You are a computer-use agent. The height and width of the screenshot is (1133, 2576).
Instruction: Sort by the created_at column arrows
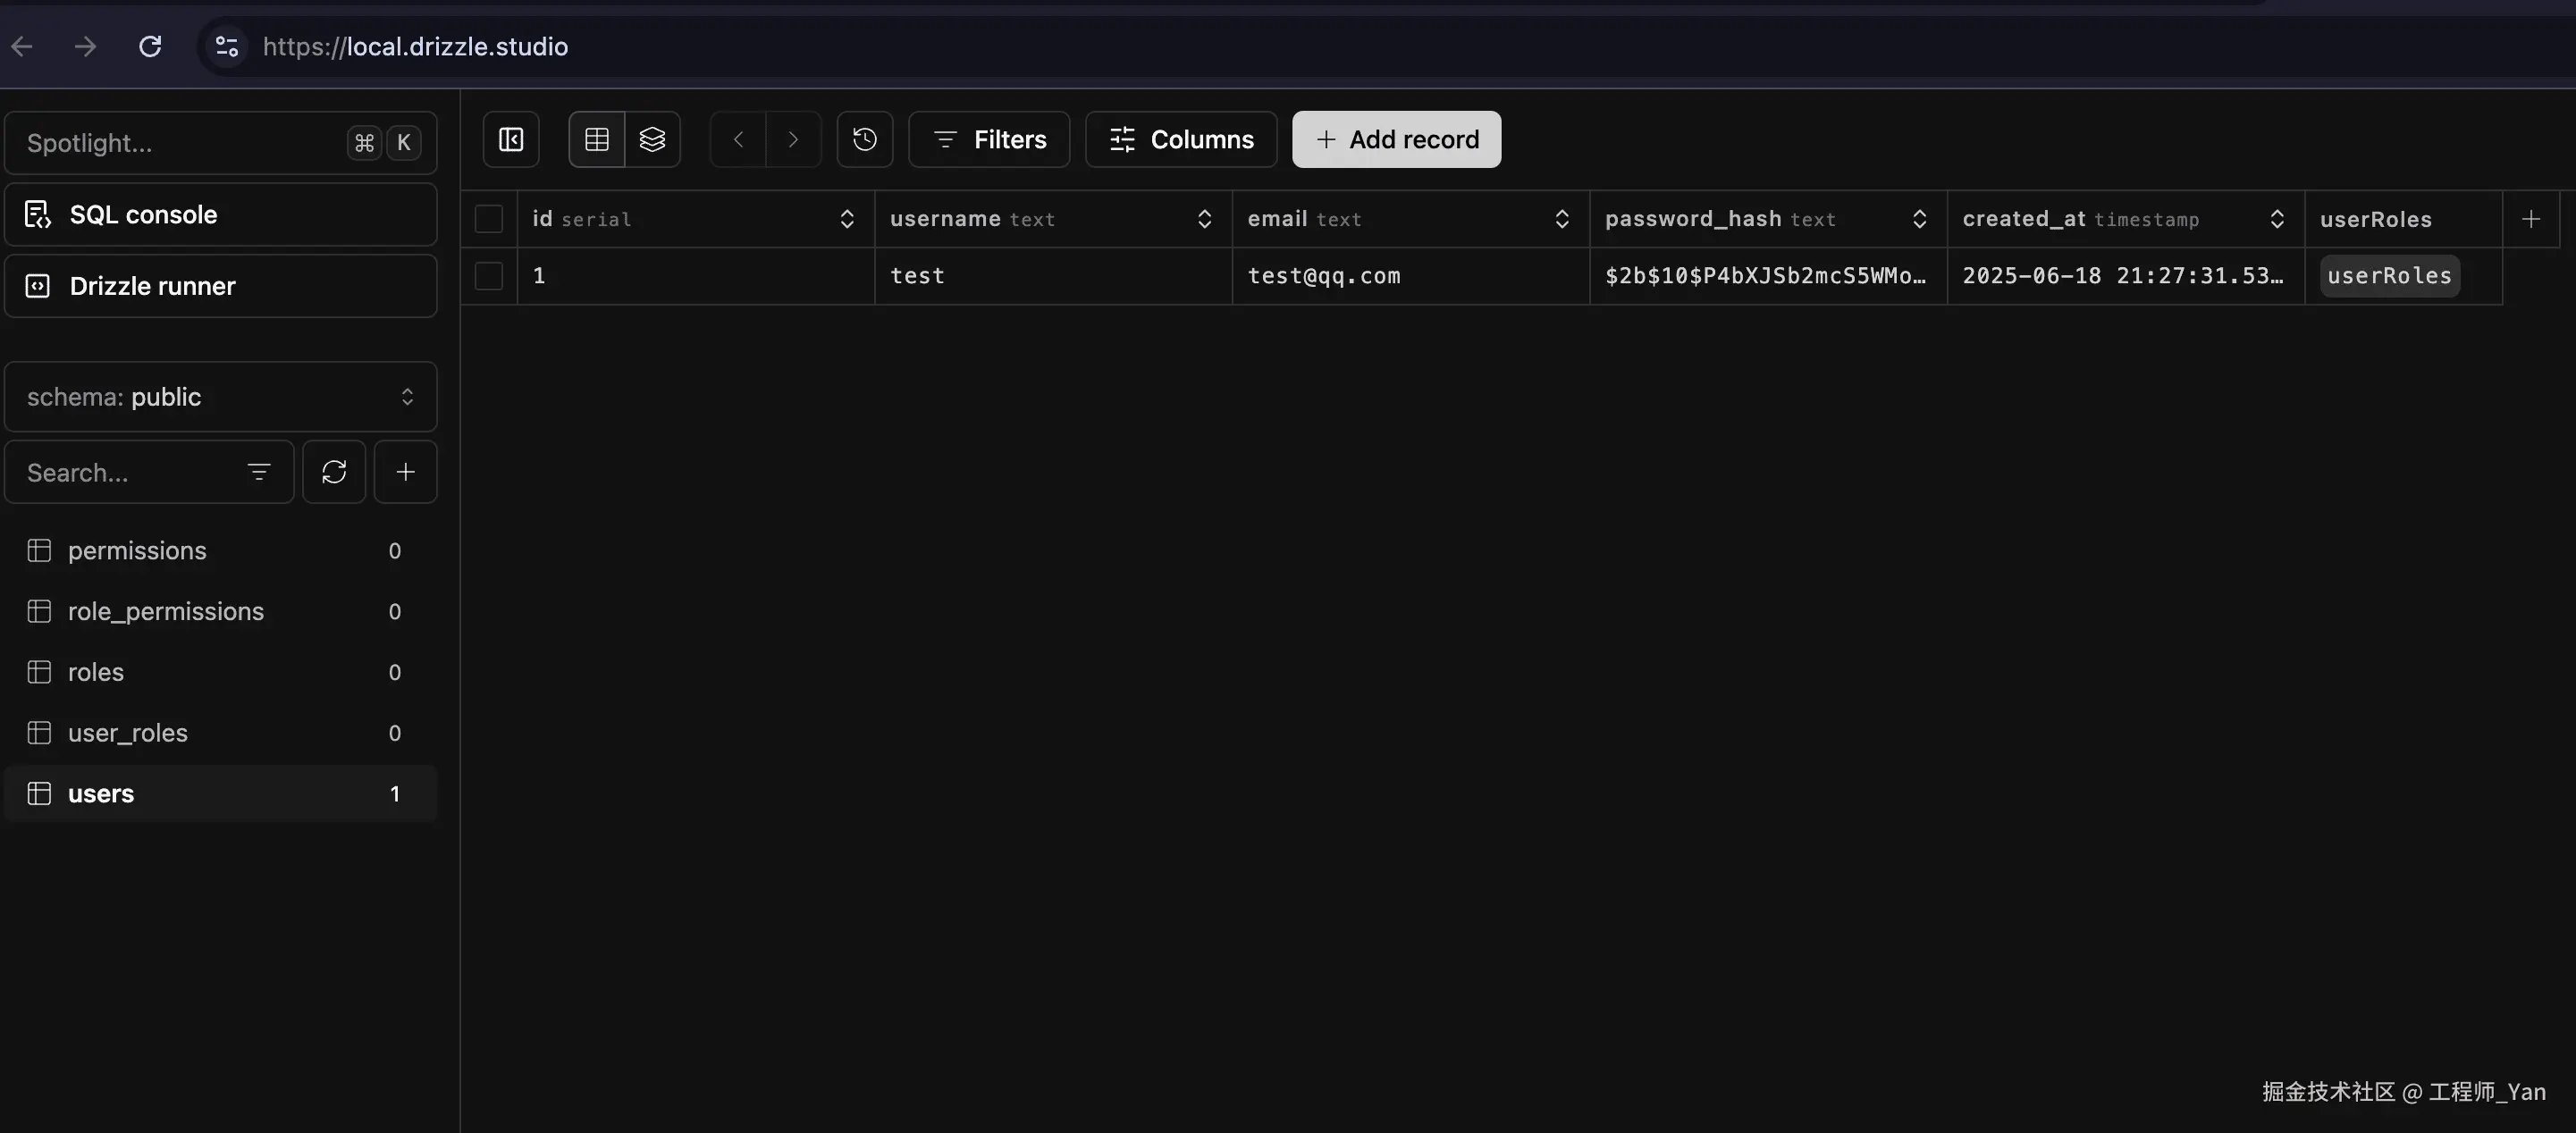tap(2277, 219)
